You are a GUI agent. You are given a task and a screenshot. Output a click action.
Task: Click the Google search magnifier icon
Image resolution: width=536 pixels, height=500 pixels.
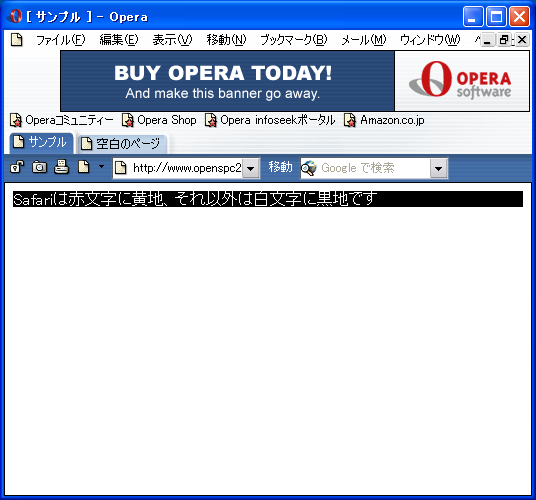[309, 168]
